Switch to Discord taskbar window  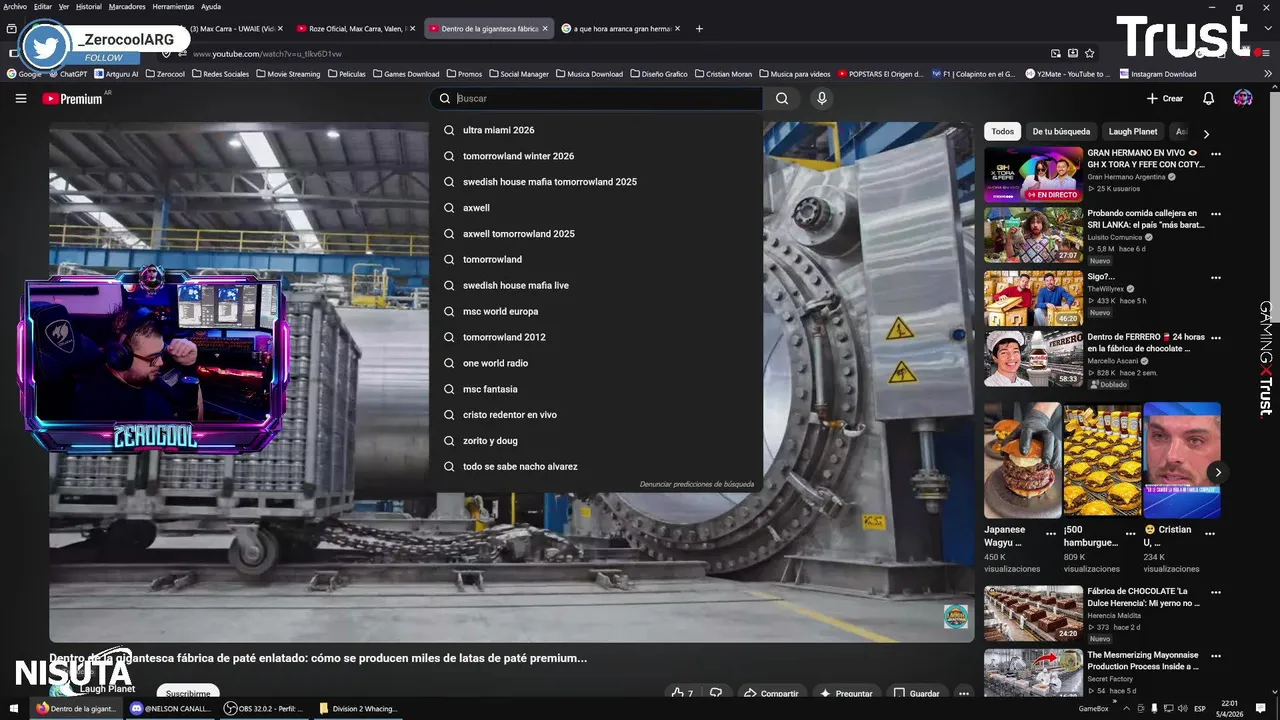(x=170, y=708)
